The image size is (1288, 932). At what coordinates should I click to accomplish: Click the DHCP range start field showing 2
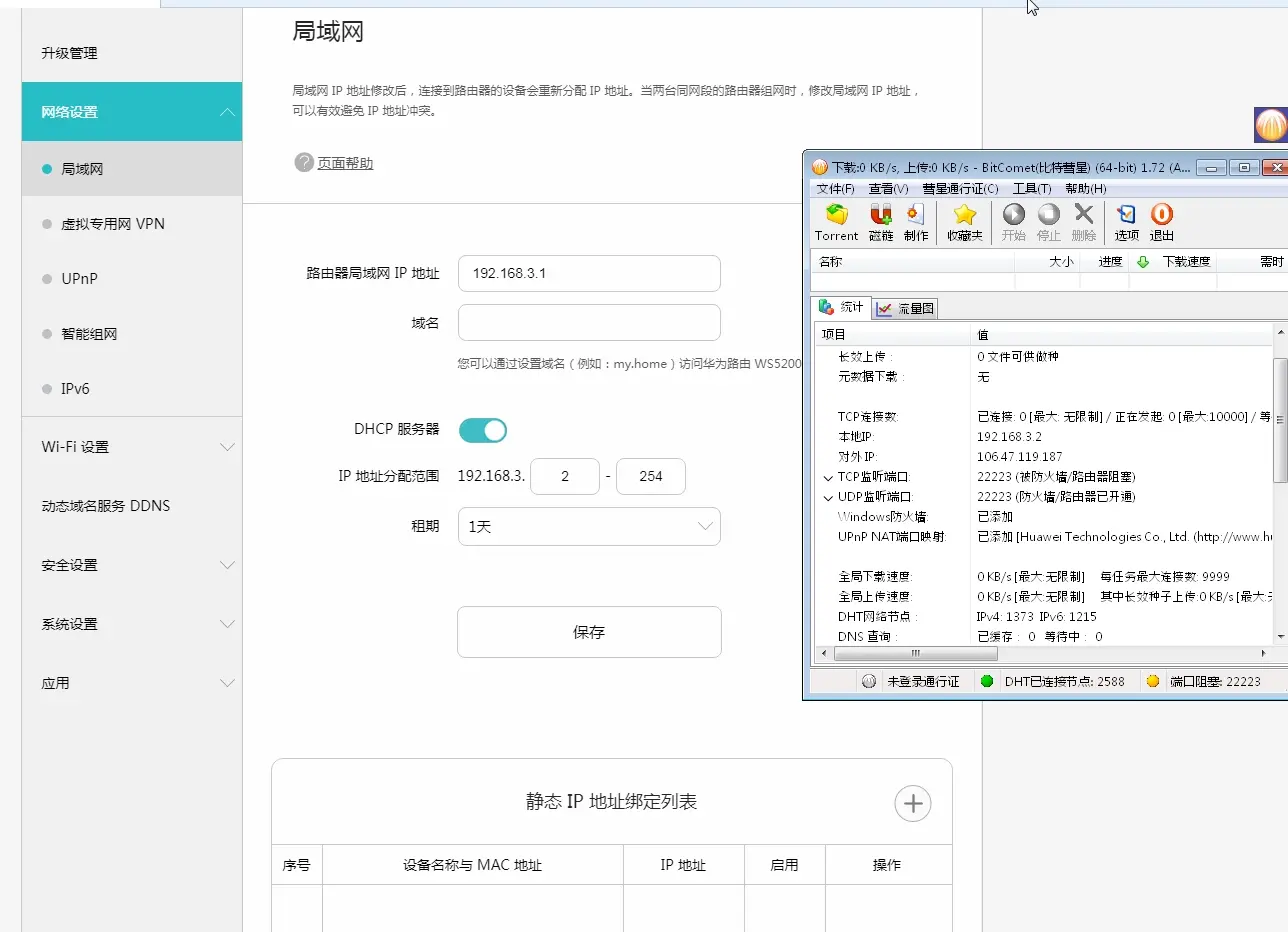tap(565, 476)
